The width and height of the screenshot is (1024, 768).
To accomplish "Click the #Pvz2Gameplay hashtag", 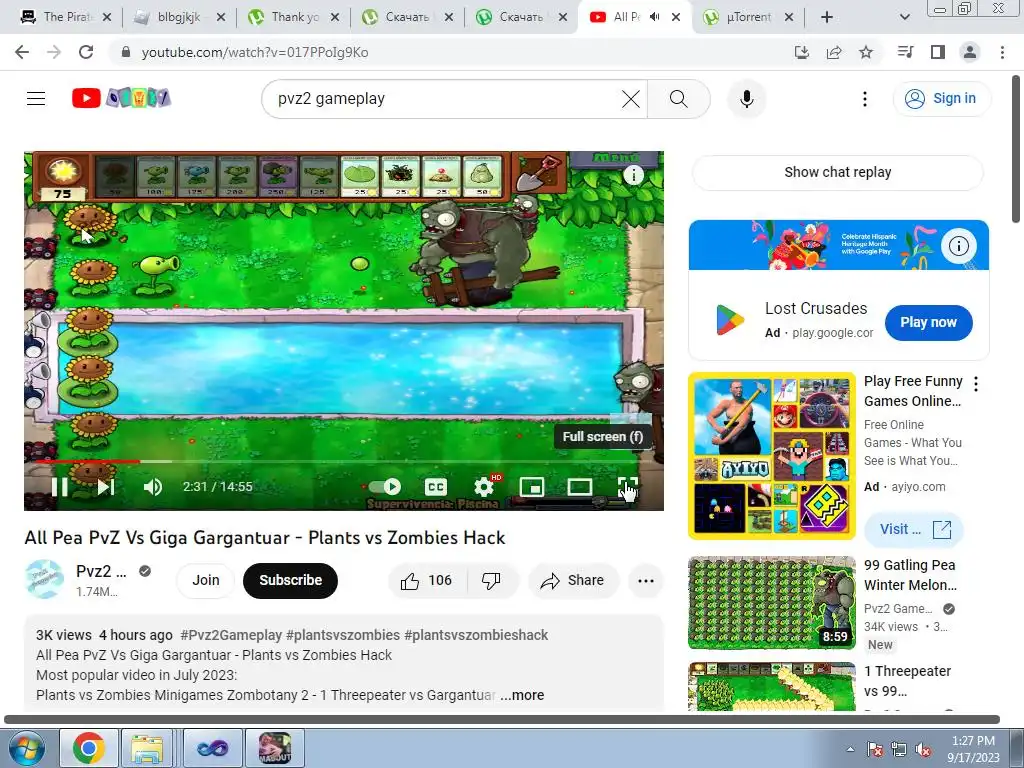I will click(231, 635).
